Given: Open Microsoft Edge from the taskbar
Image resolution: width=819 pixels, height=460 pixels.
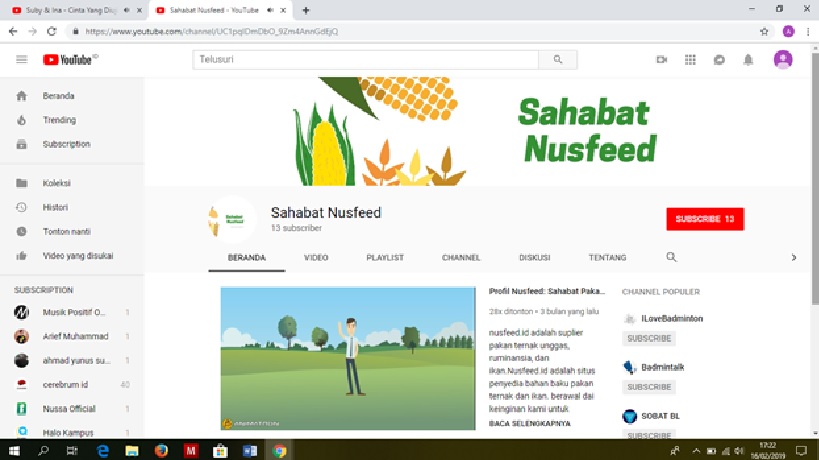Looking at the screenshot, I should [102, 450].
